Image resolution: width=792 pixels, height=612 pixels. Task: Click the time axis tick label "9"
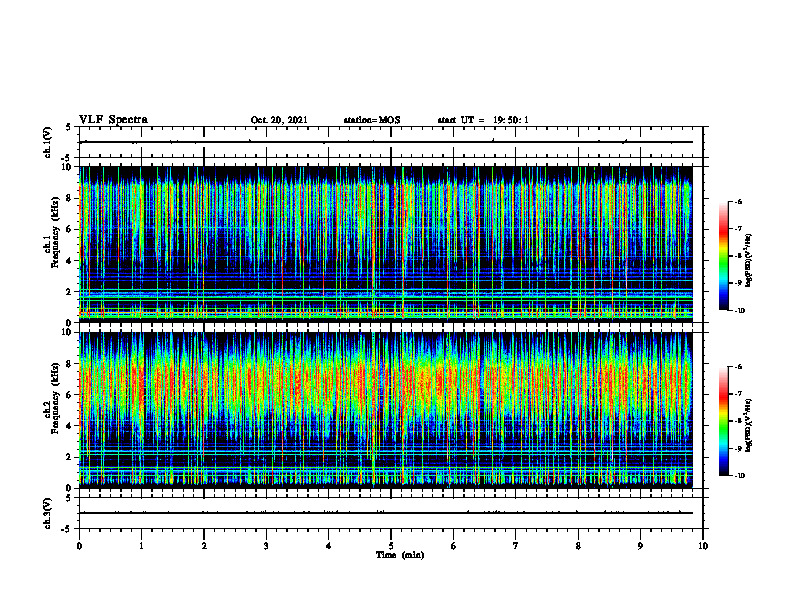[x=640, y=546]
